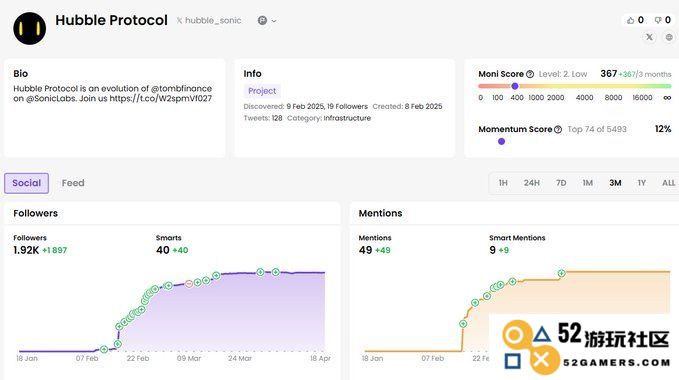This screenshot has width=679, height=380.
Task: Click the red minus marker on Followers chart
Action: pos(189,284)
